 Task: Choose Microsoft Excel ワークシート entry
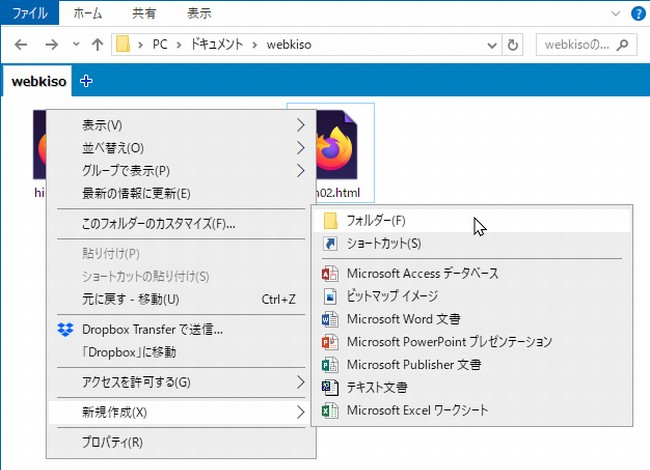(416, 410)
